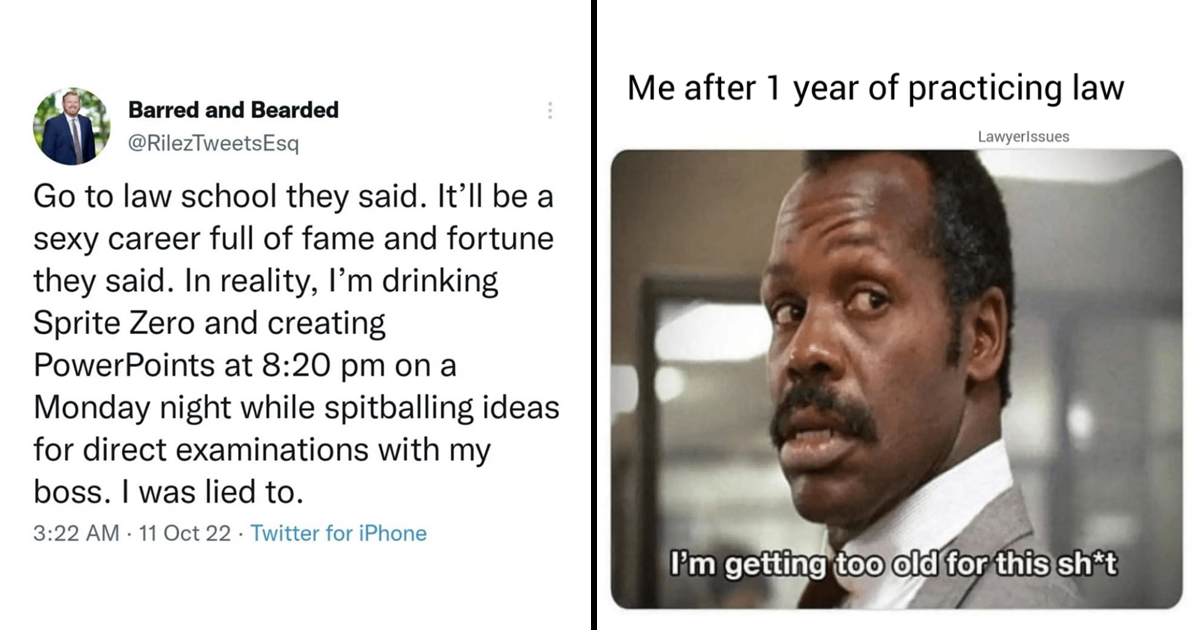This screenshot has width=1200, height=630.
Task: Click the "8:20 pm" text in tweet
Action: point(317,366)
